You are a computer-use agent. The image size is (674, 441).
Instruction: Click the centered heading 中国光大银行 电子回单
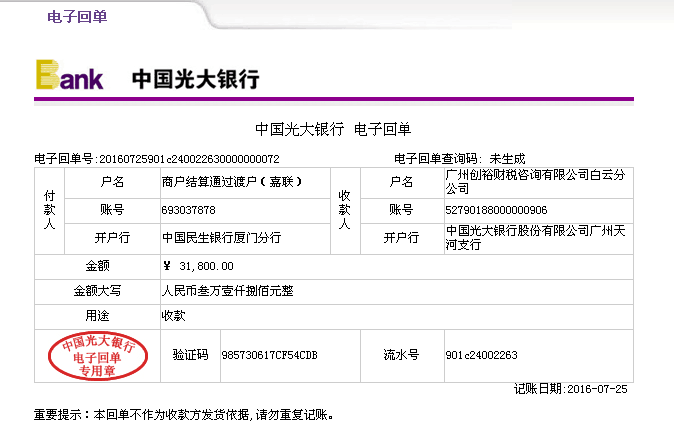pos(333,129)
